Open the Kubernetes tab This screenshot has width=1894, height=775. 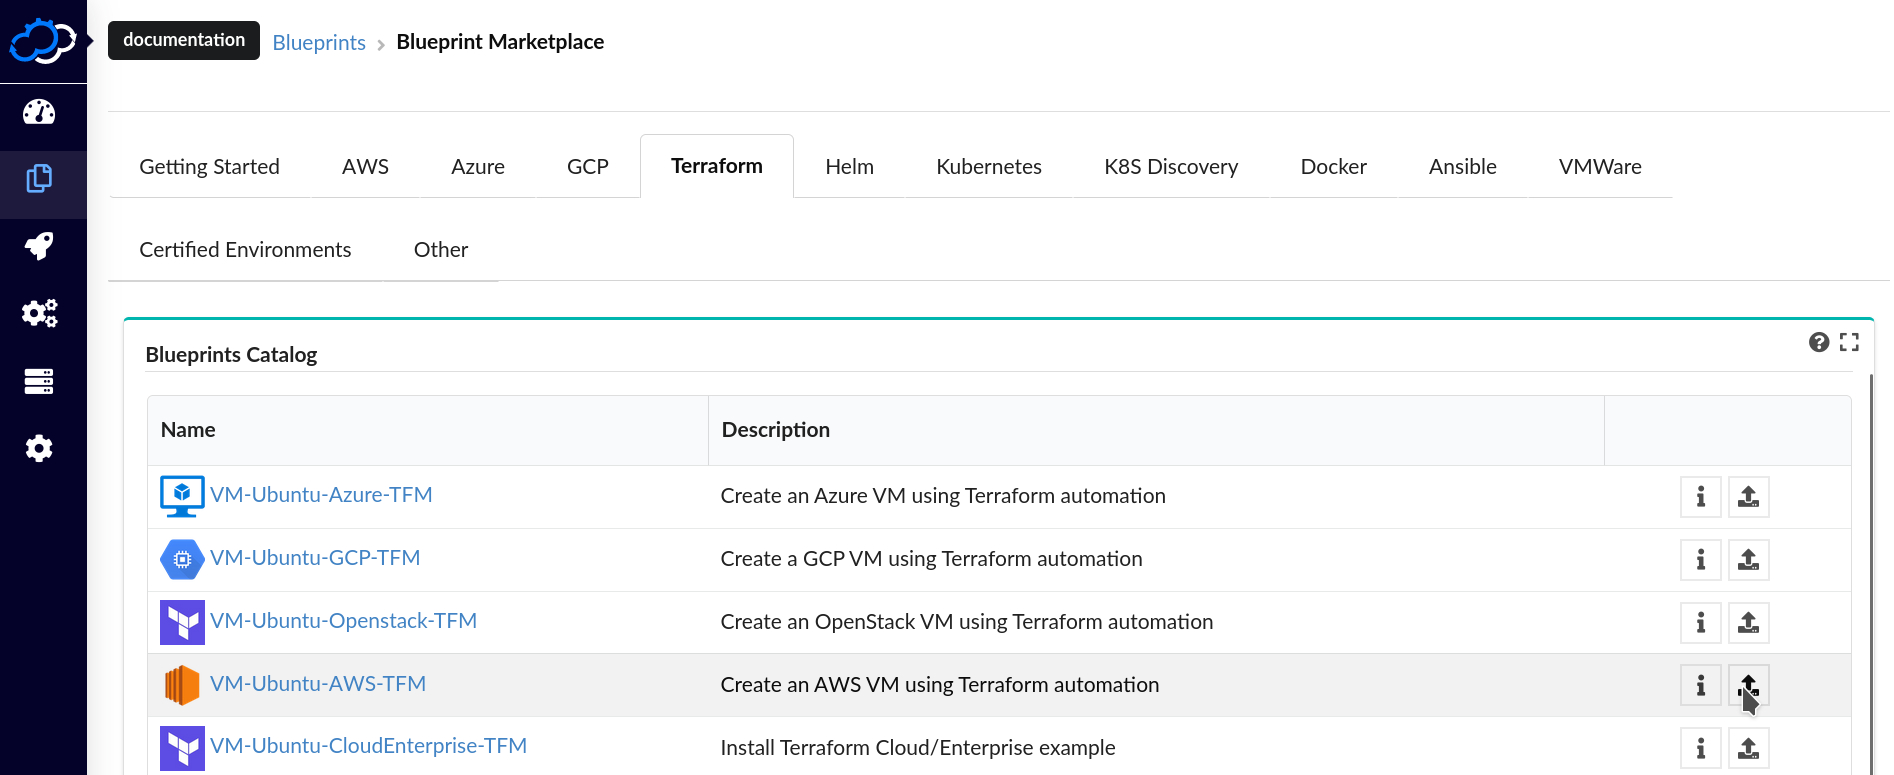pyautogui.click(x=989, y=167)
